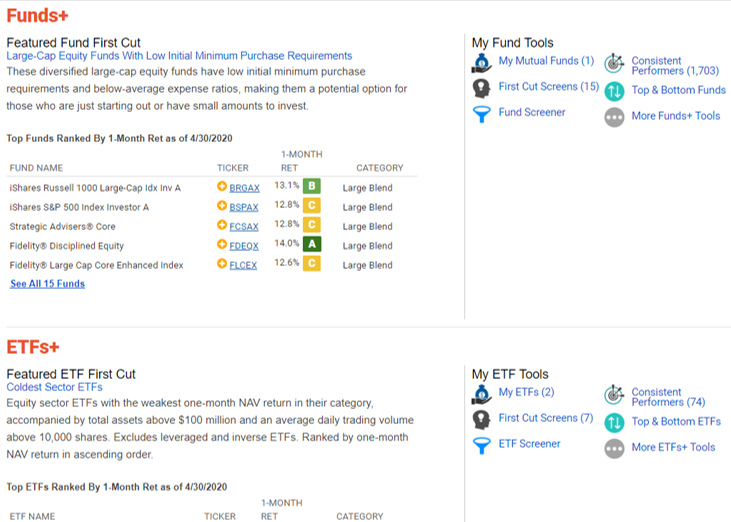Click the orange plus icon beside FDEQX
731x522 pixels.
tap(222, 244)
